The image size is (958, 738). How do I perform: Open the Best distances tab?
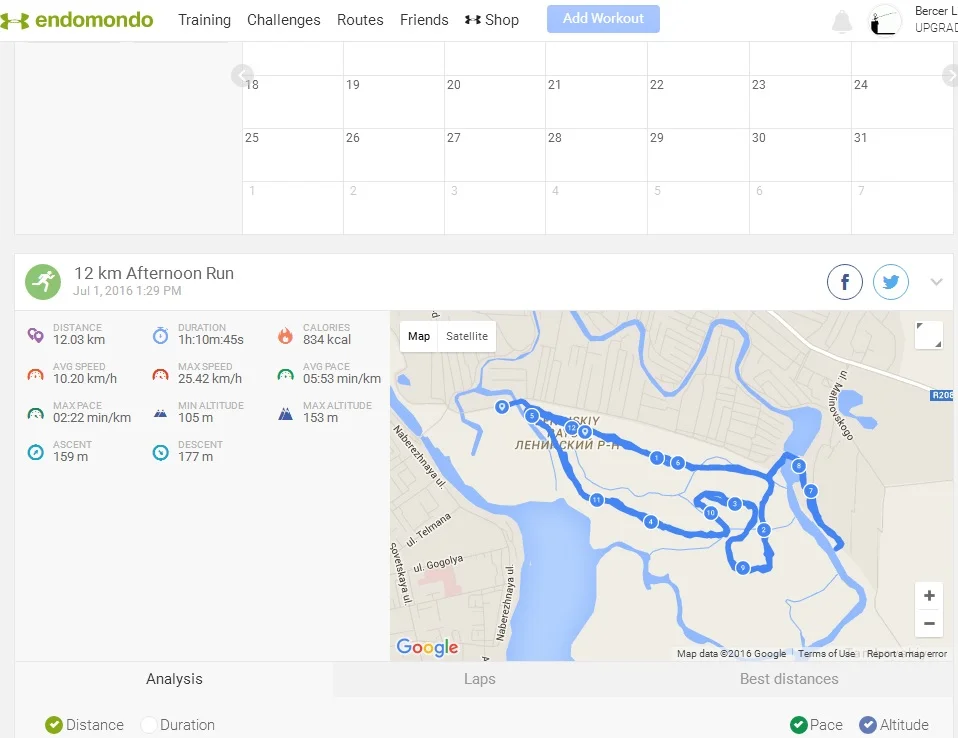point(789,679)
